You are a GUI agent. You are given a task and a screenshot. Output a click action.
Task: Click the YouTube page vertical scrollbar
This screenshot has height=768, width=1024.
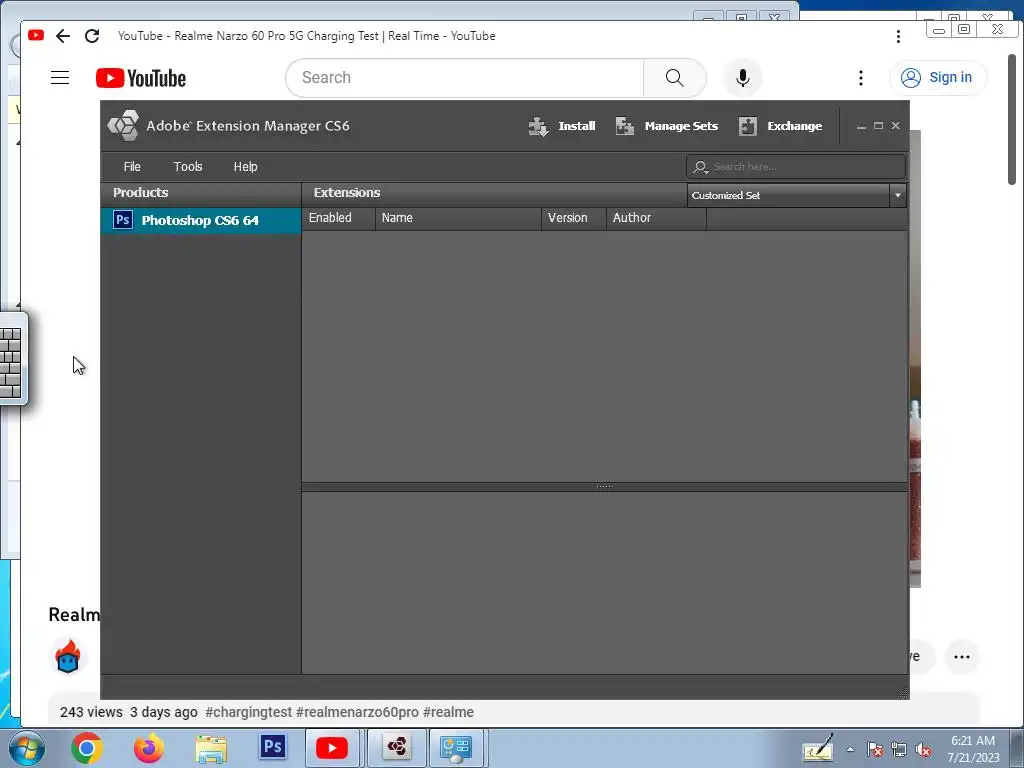click(1012, 119)
